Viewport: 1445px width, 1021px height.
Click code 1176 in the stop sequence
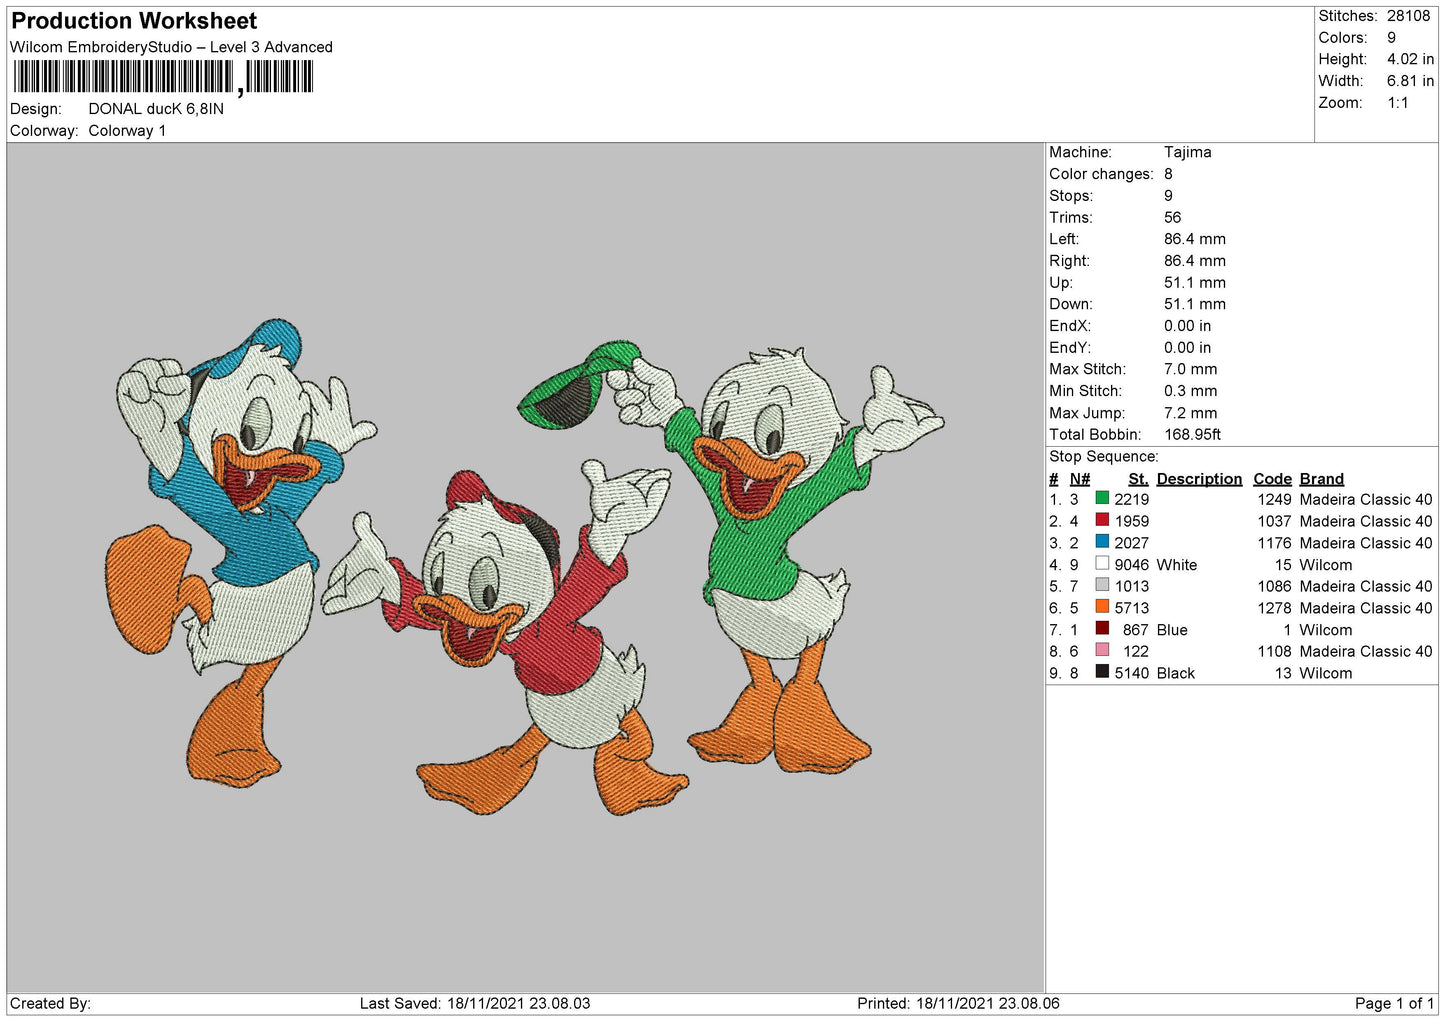tap(1274, 543)
